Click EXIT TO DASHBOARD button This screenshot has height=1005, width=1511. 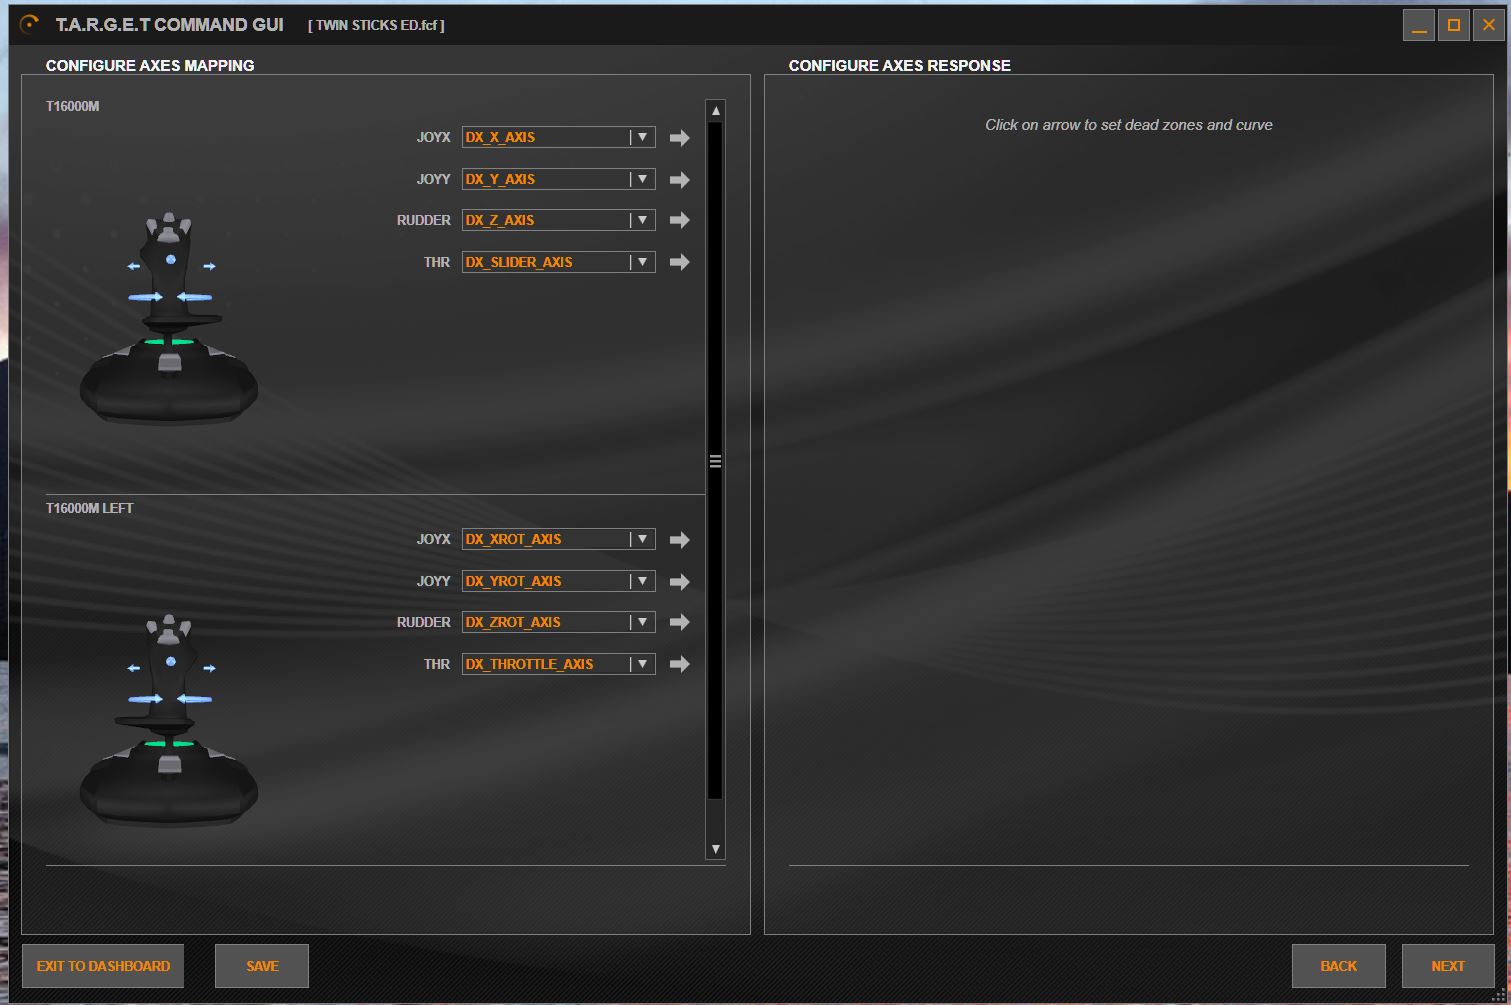coord(103,966)
